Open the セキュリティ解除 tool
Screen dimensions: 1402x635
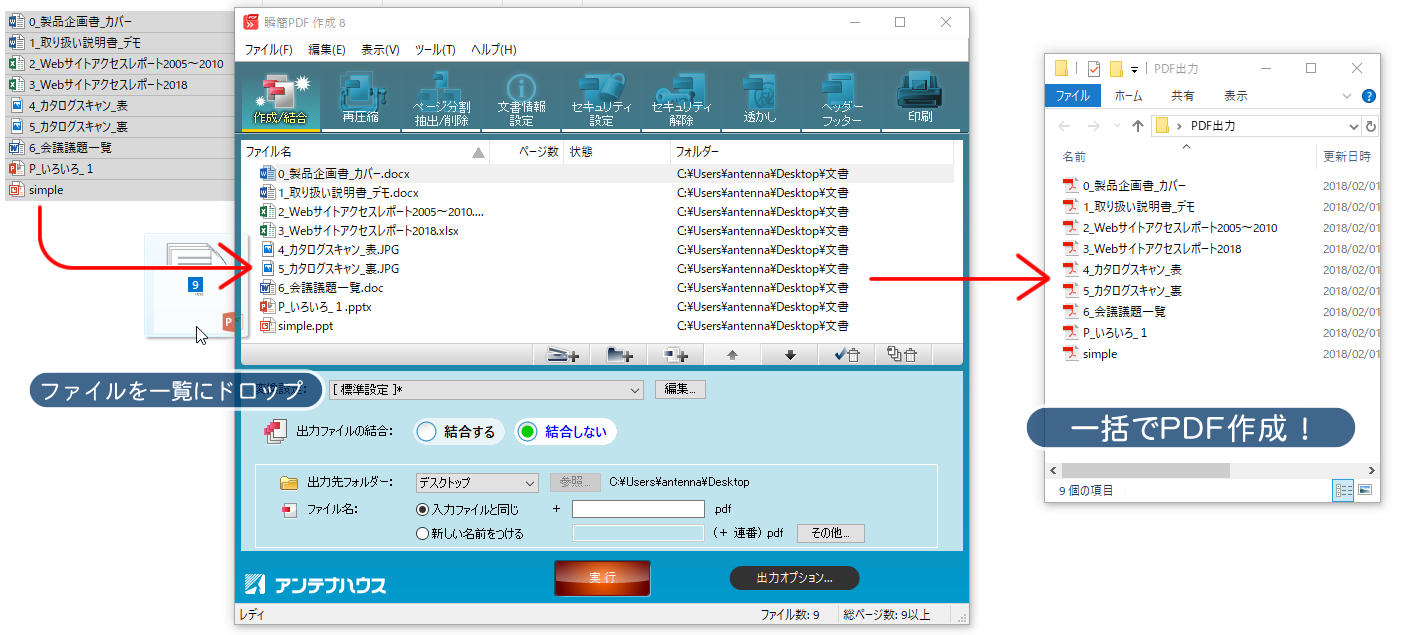[681, 98]
